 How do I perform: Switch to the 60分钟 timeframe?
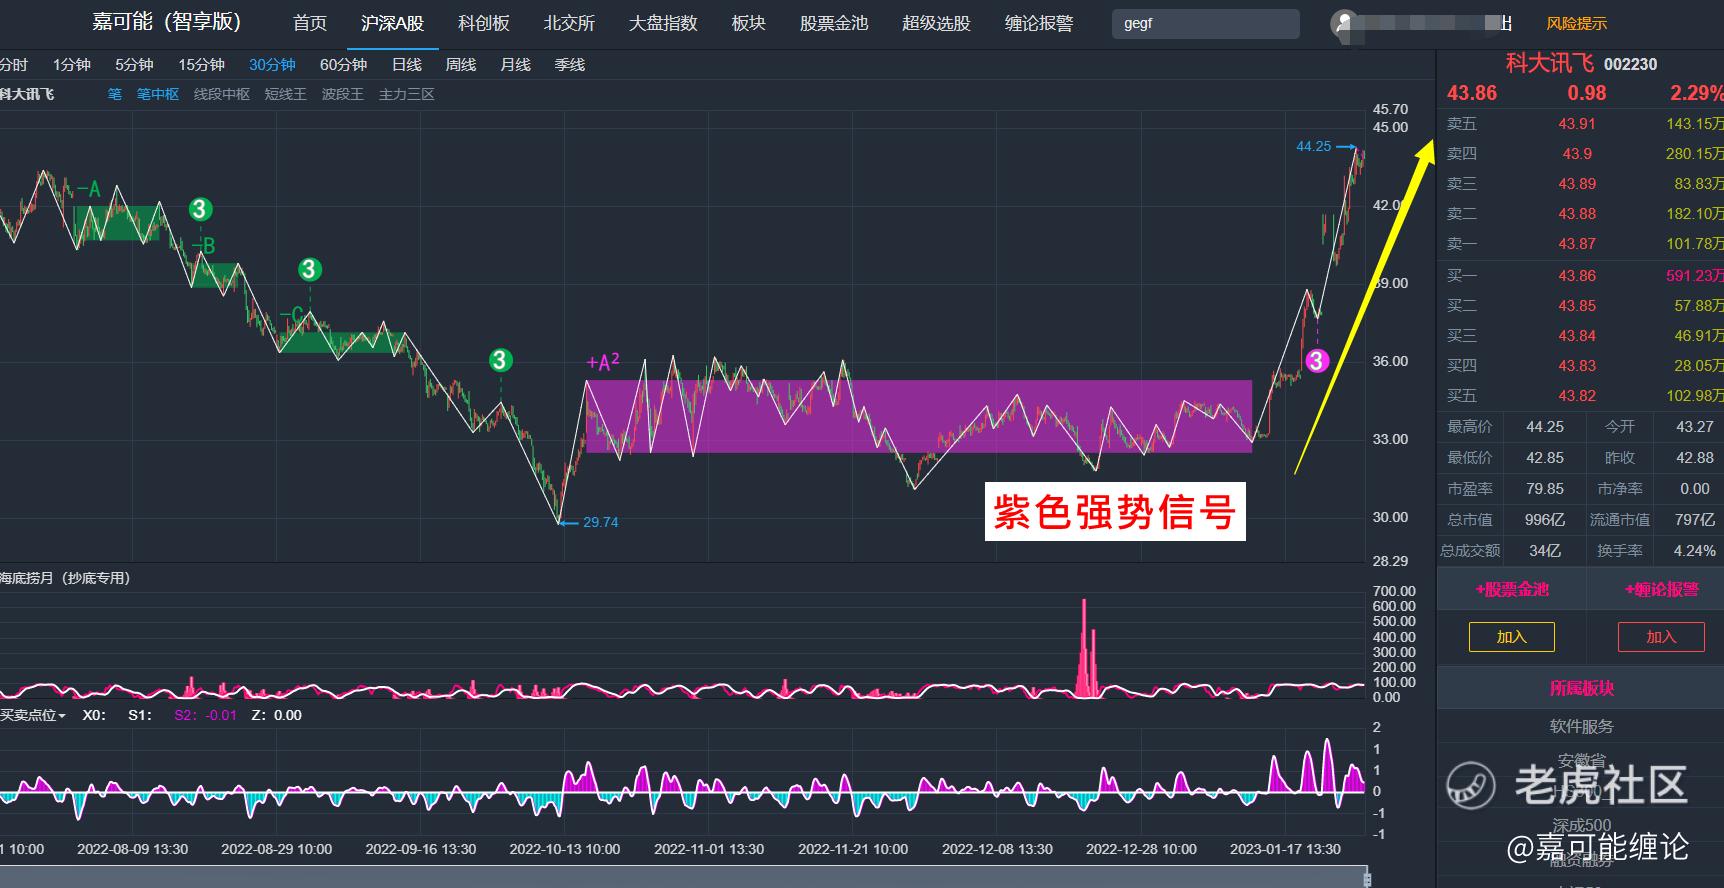(x=344, y=65)
